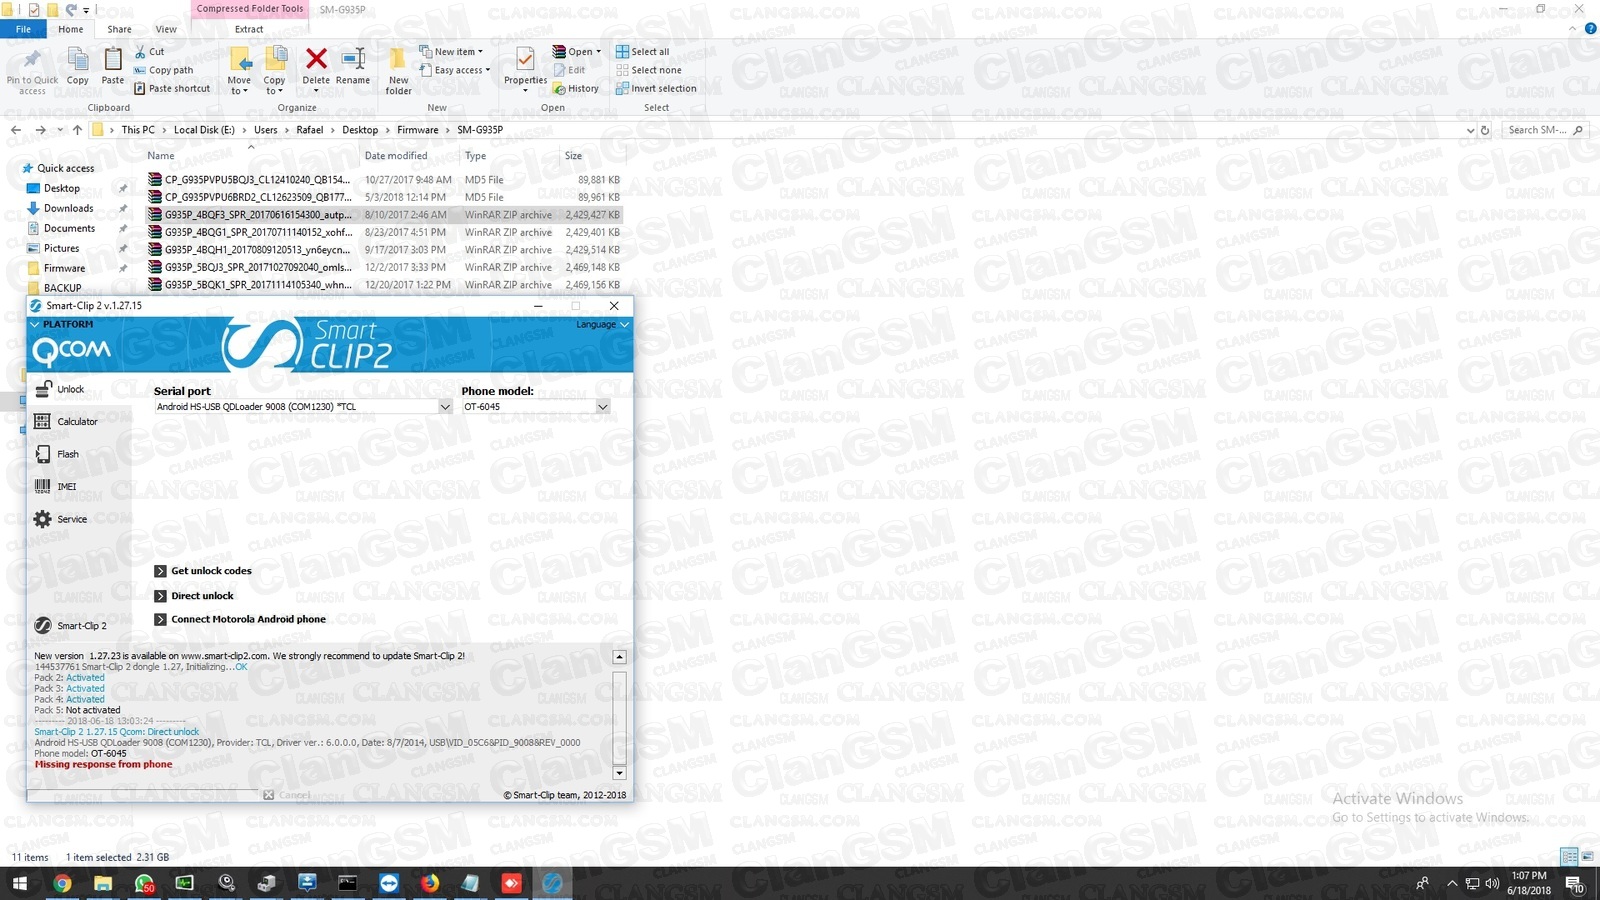Open the Unlock section in Smart-Clip
Screen dimensions: 1600x900
click(x=60, y=389)
